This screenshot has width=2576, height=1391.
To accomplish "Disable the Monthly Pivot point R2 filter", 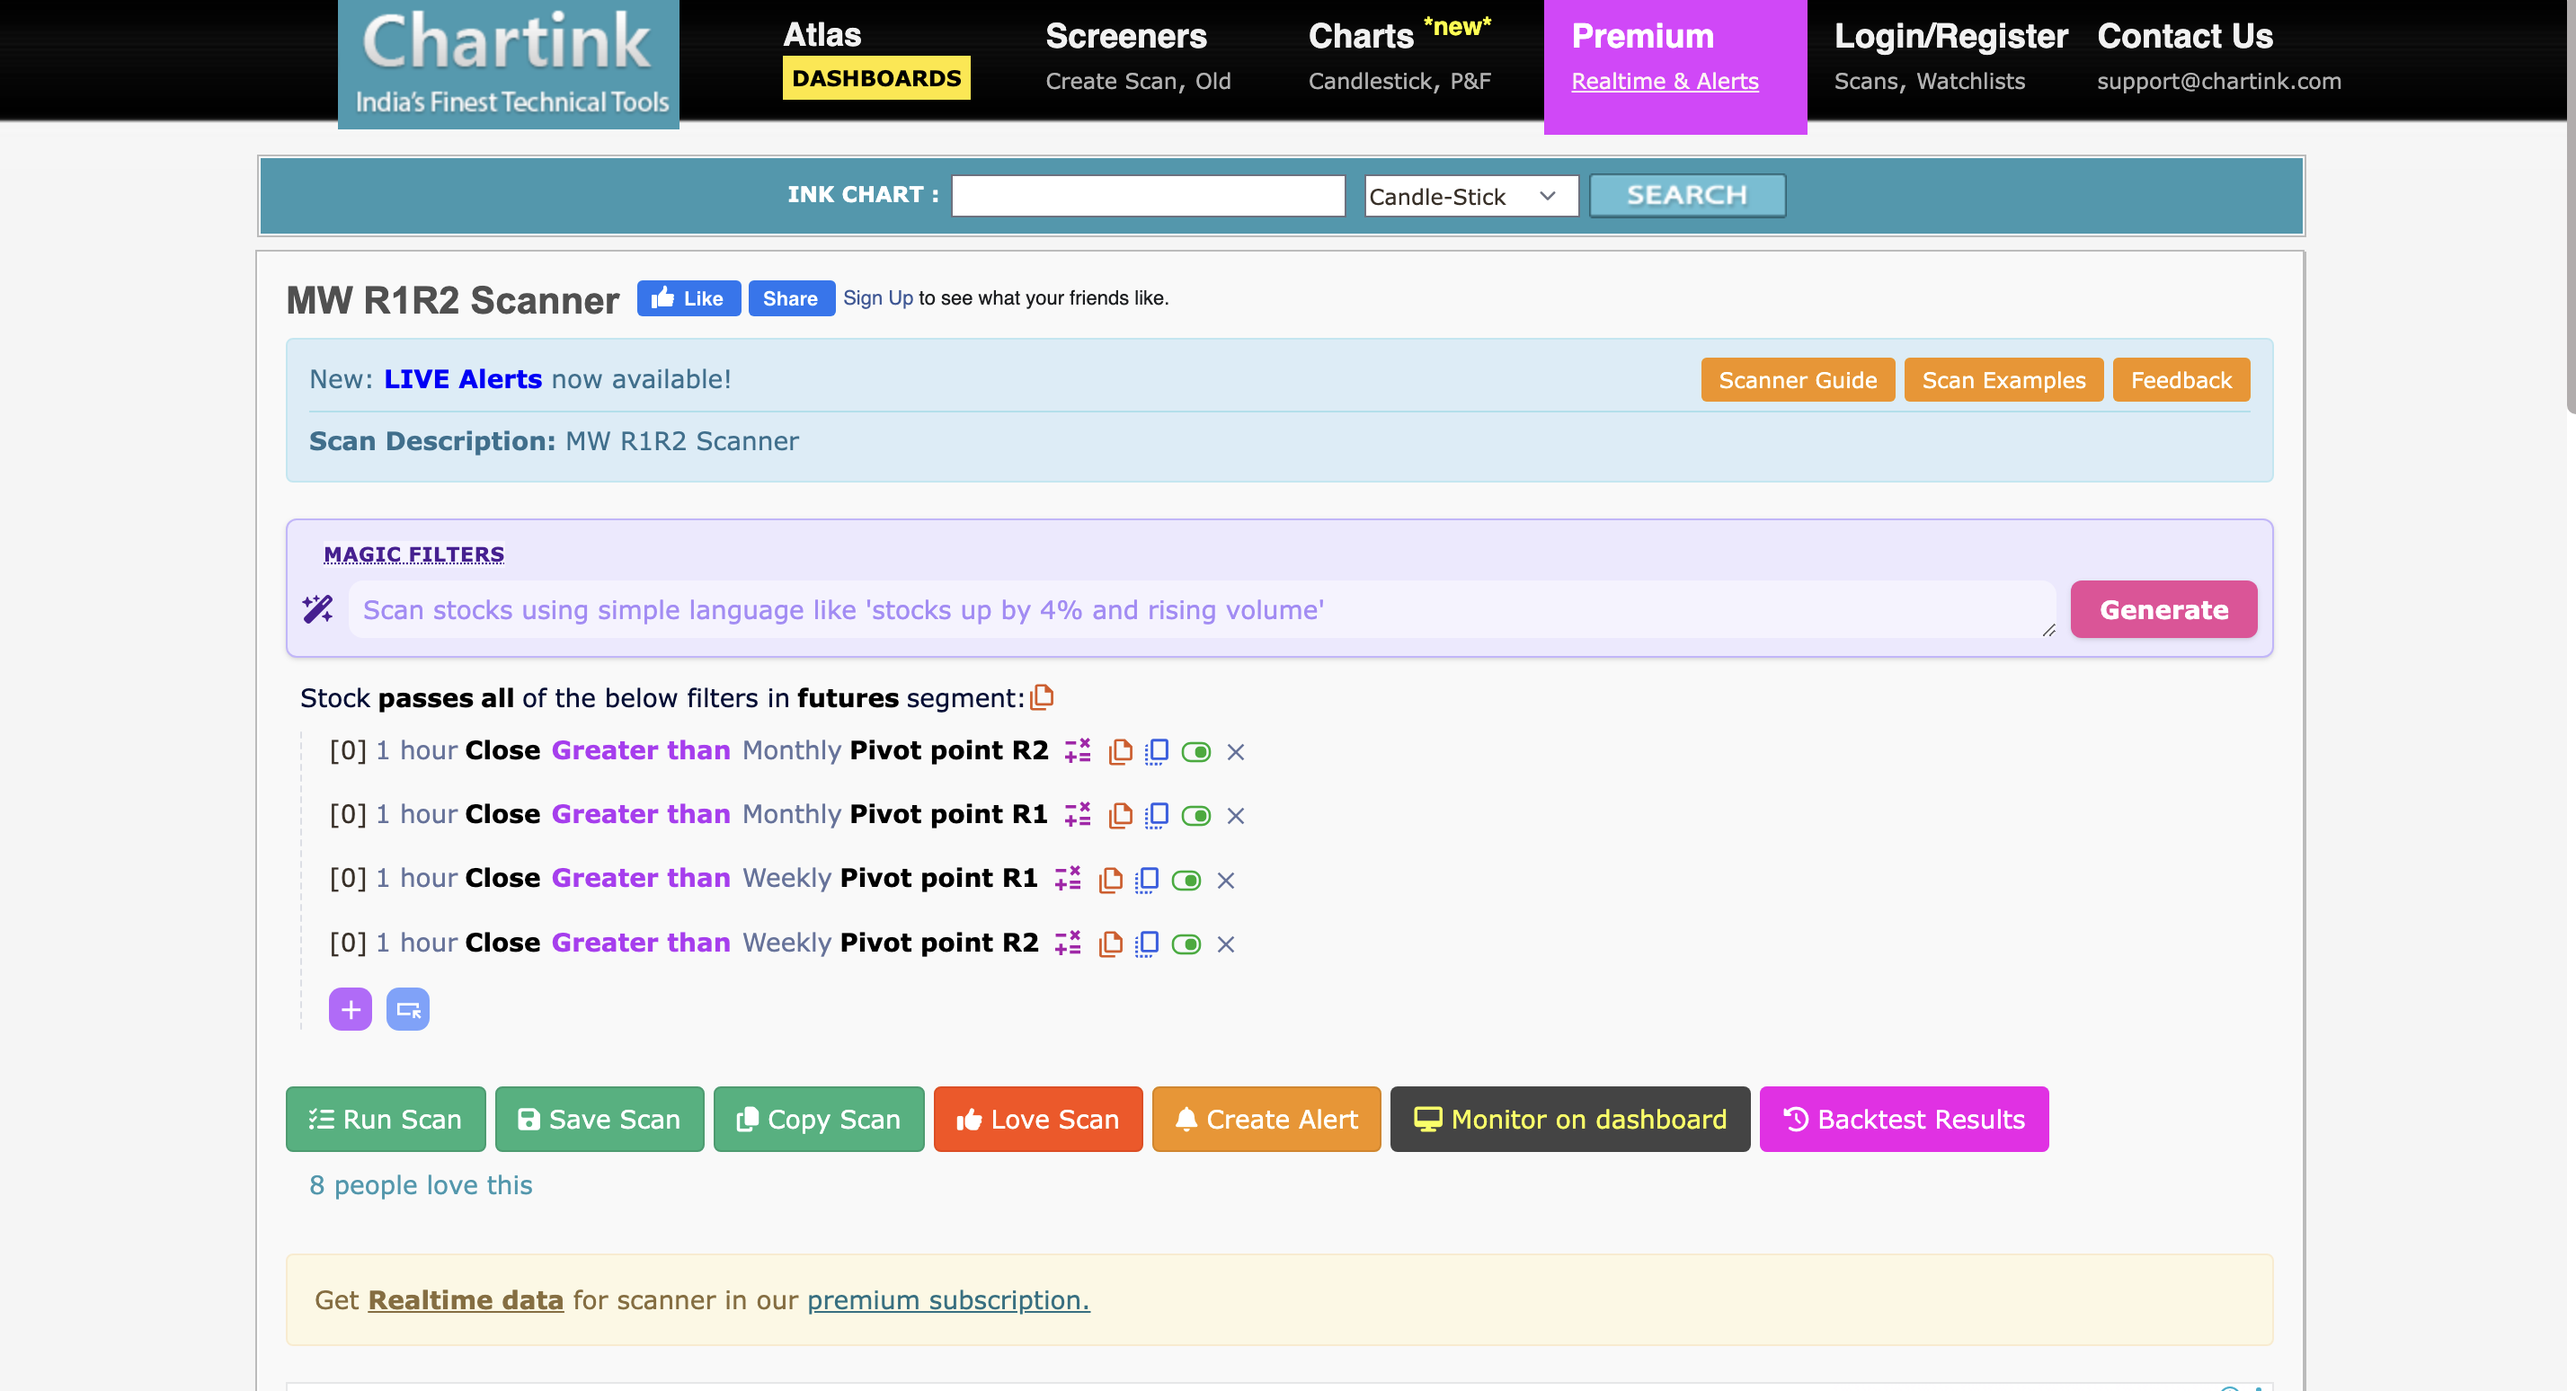I will [1196, 752].
